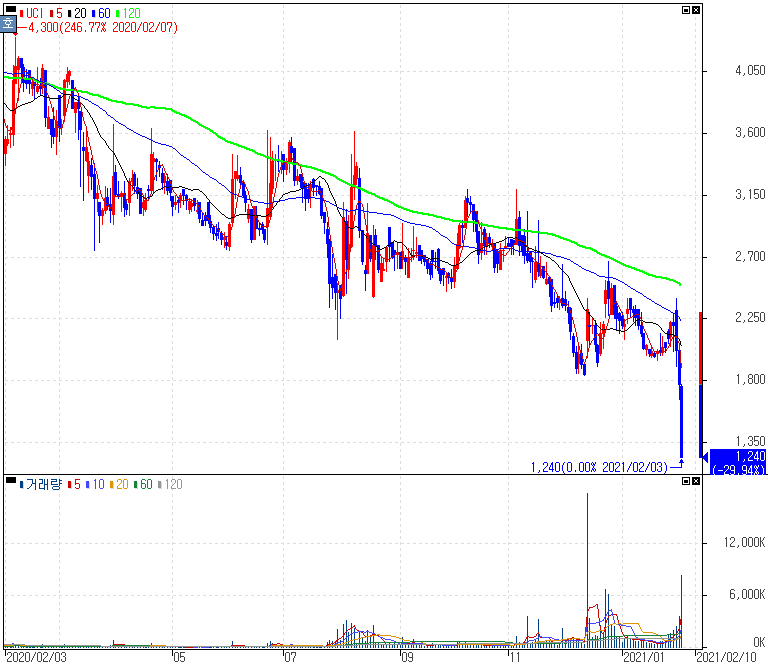
Task: Click the high annotation 4,300(246.77% 2020/02/07)
Action: 103,27
